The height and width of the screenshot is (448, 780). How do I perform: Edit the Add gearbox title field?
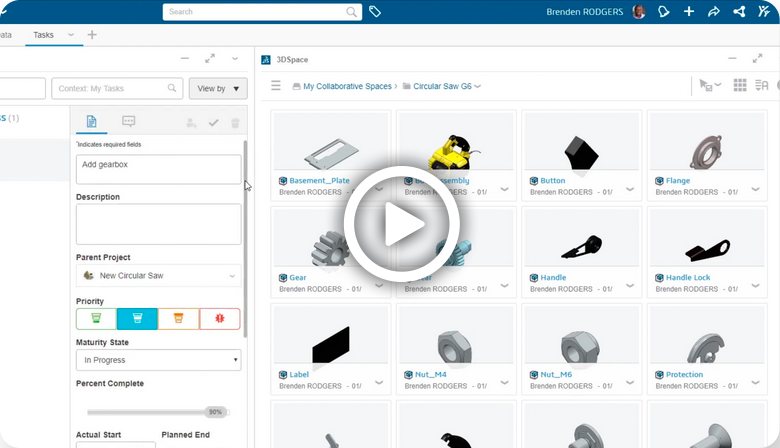(159, 169)
